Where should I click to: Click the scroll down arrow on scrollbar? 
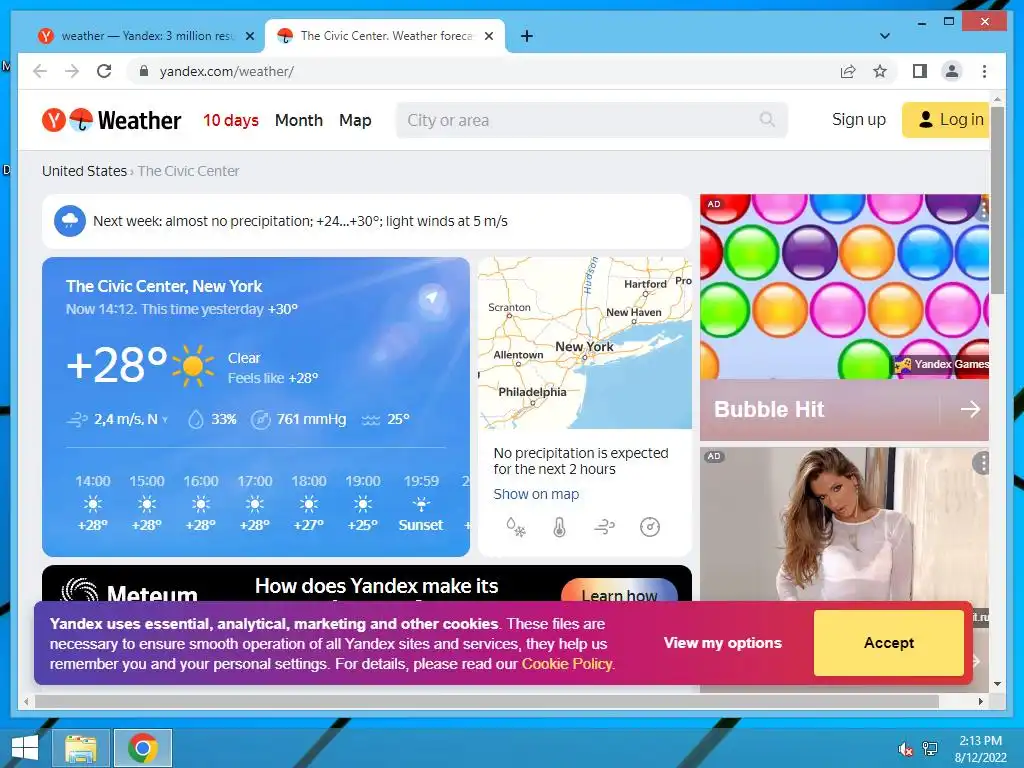pyautogui.click(x=997, y=684)
